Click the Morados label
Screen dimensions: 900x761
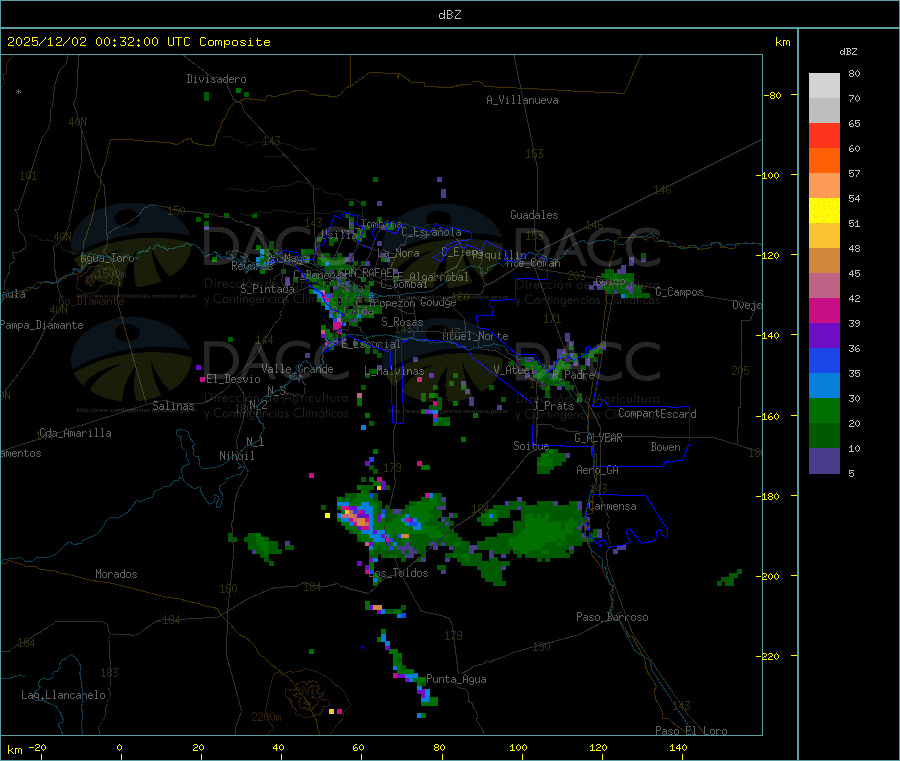tap(117, 574)
